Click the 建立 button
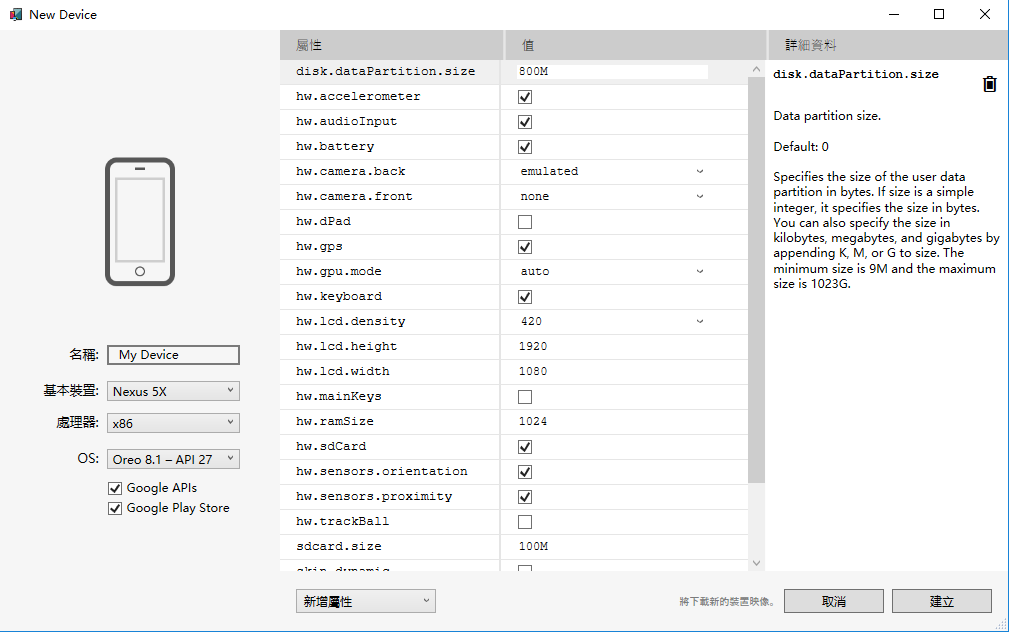The width and height of the screenshot is (1009, 632). point(941,601)
